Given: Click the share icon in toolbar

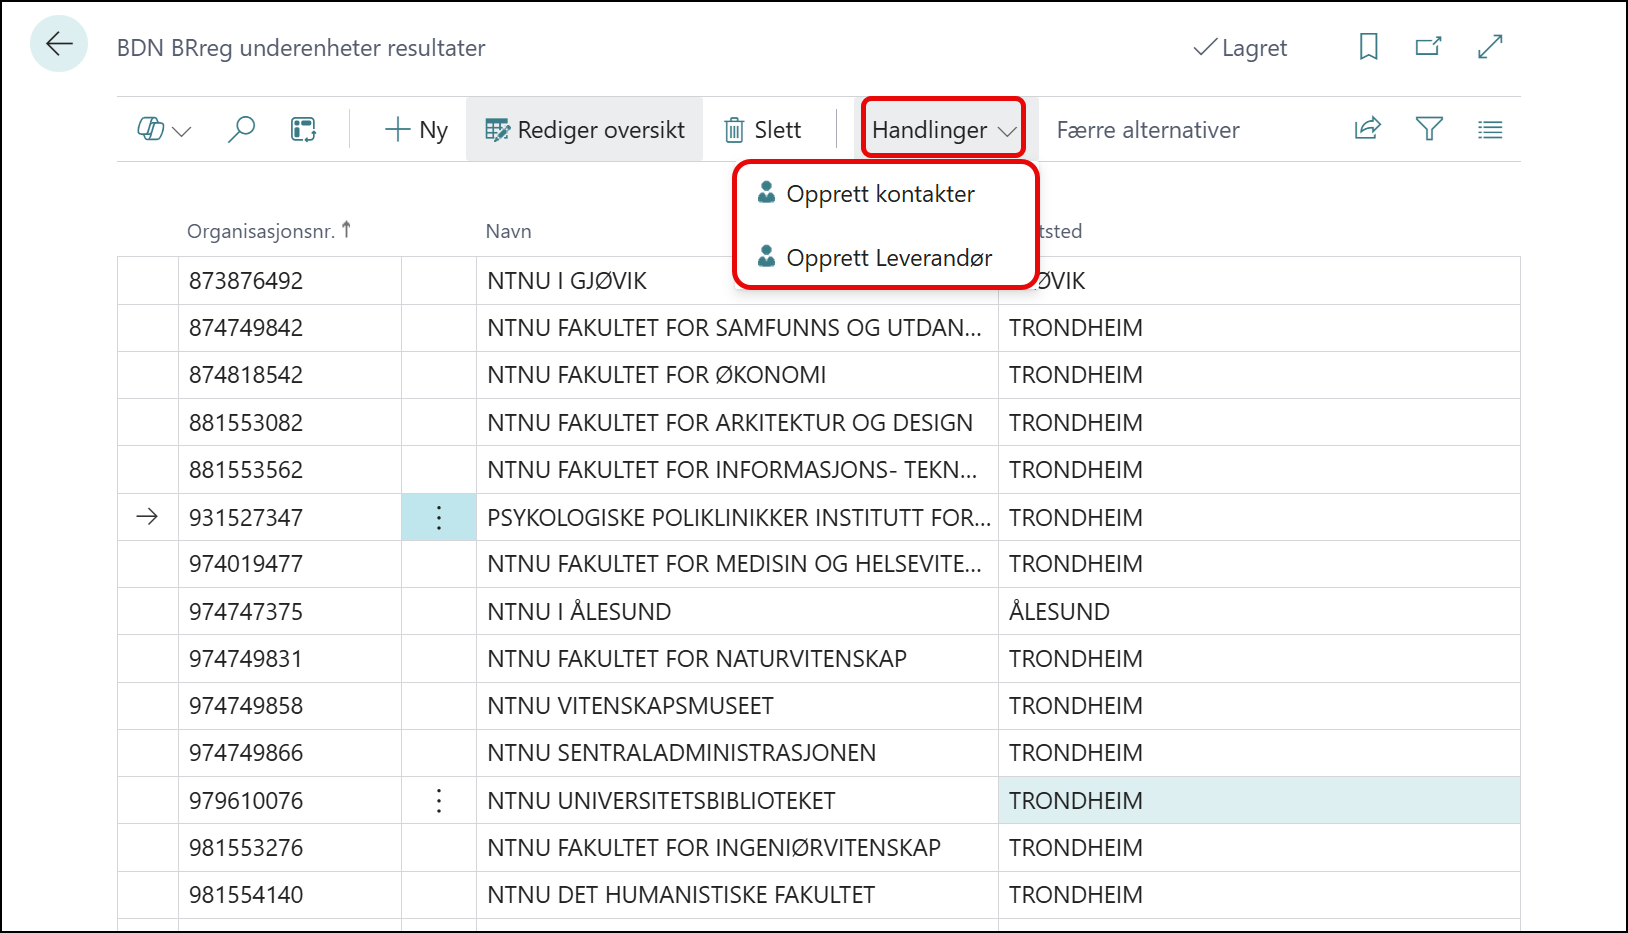Looking at the screenshot, I should point(1367,129).
